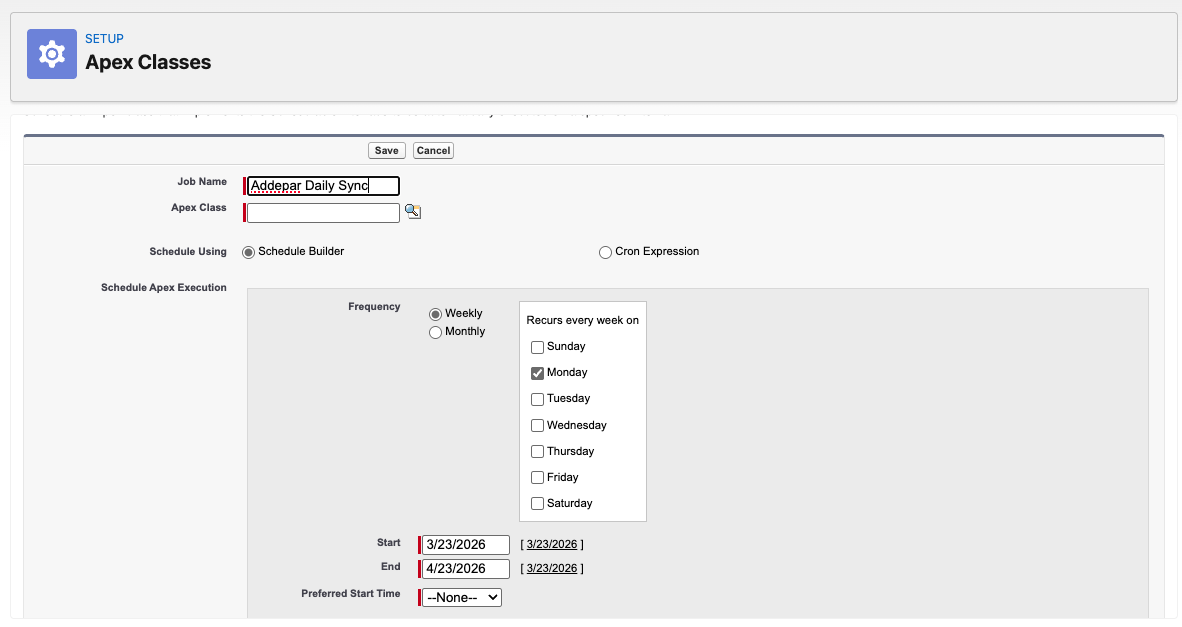Check the Tuesday checkbox
This screenshot has width=1182, height=627.
[537, 399]
